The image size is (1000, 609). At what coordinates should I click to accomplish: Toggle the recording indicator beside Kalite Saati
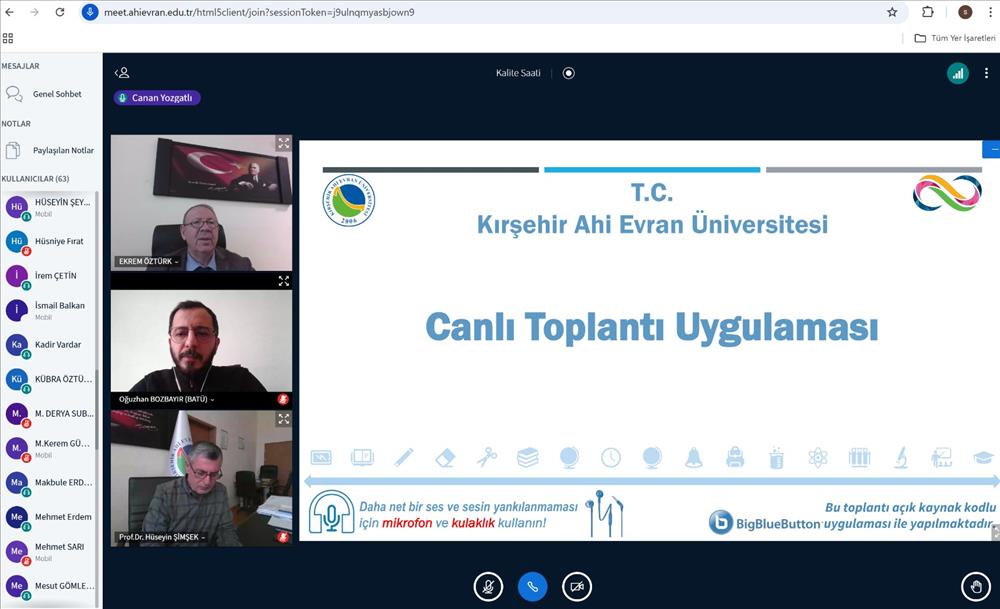[x=568, y=73]
